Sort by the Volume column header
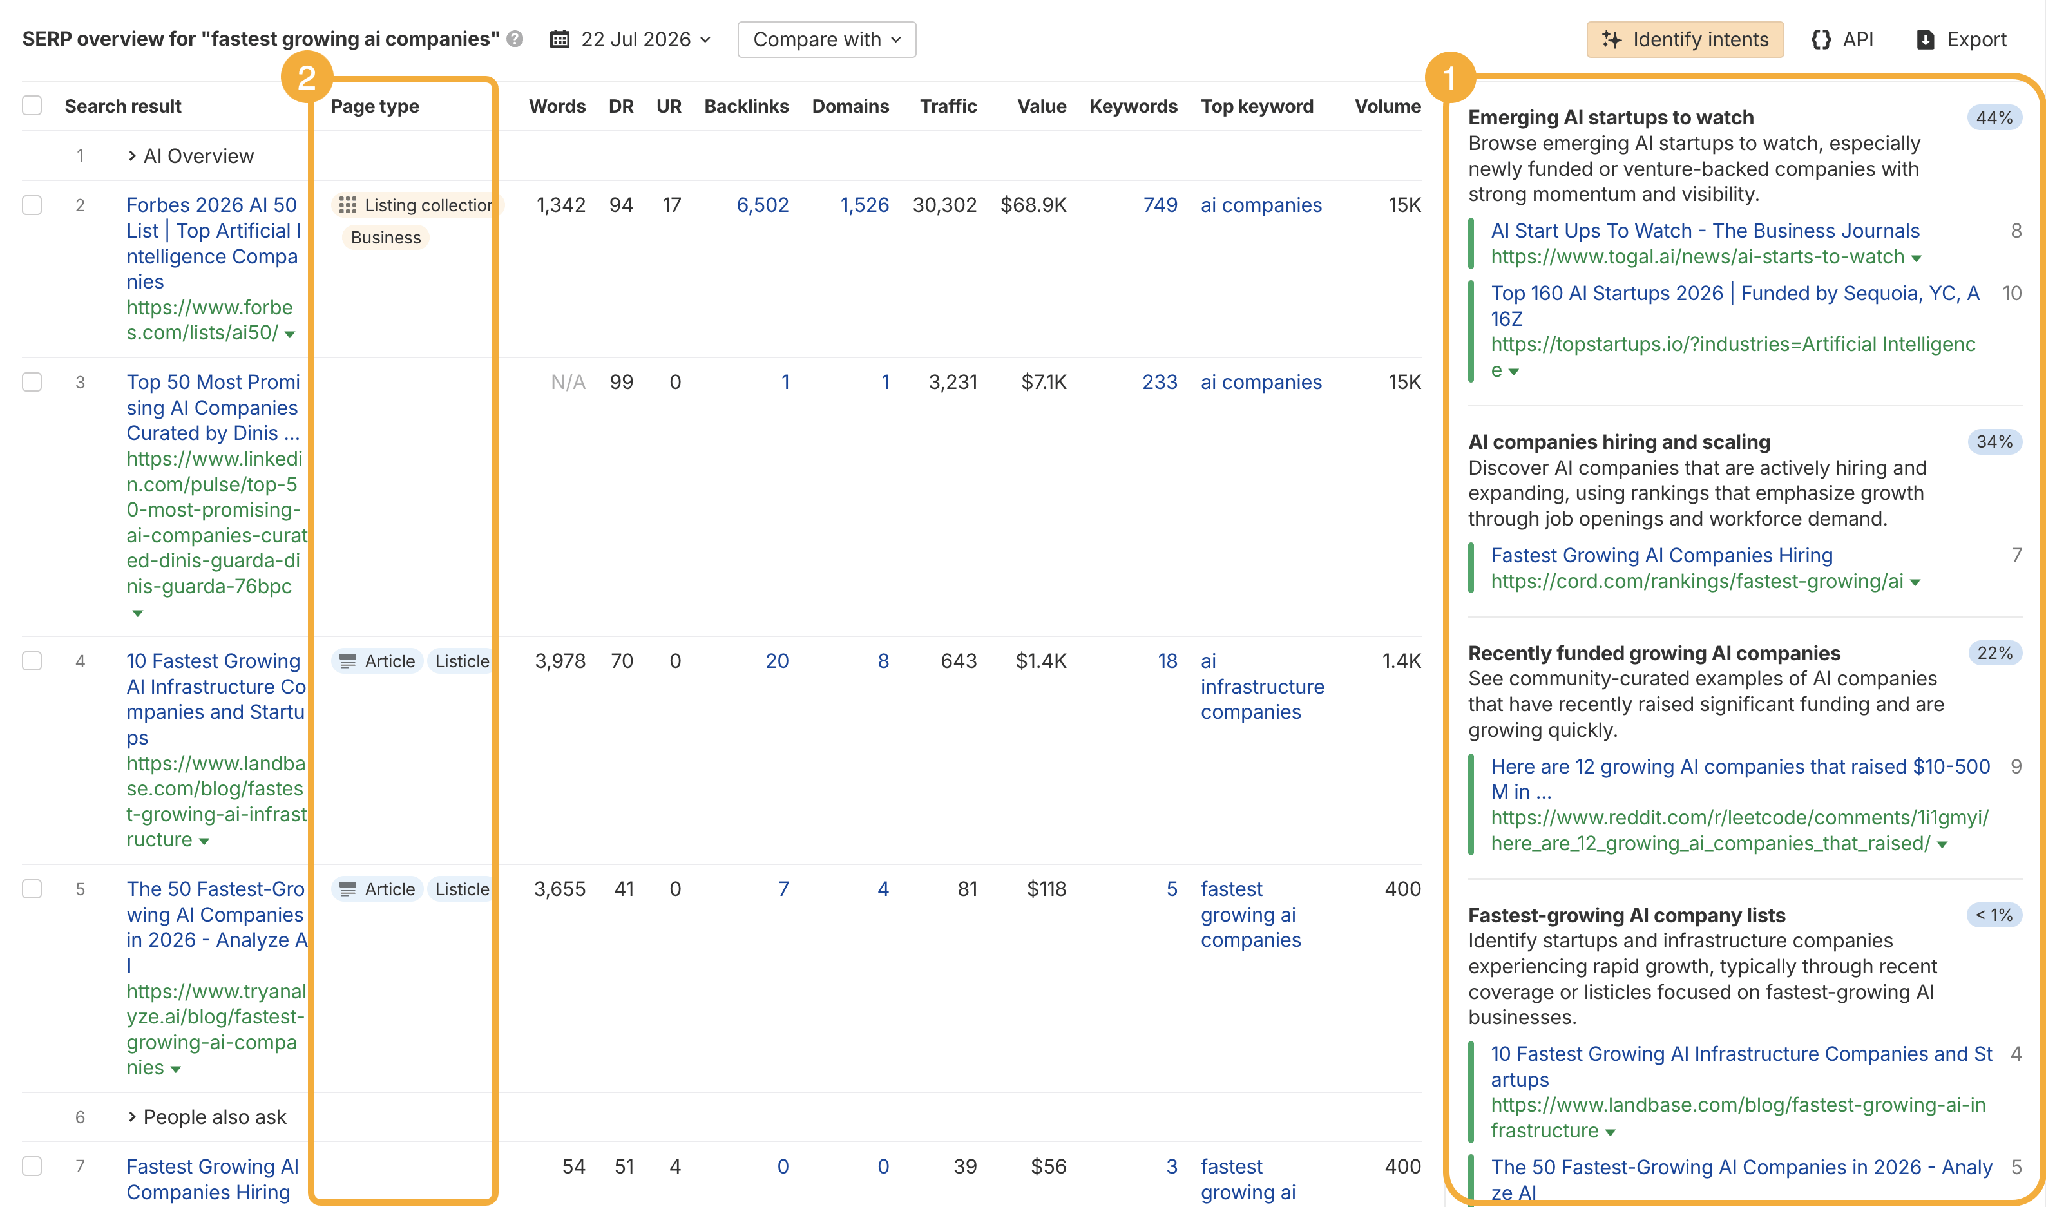Screen dimensions: 2046x1207 (x=1387, y=106)
